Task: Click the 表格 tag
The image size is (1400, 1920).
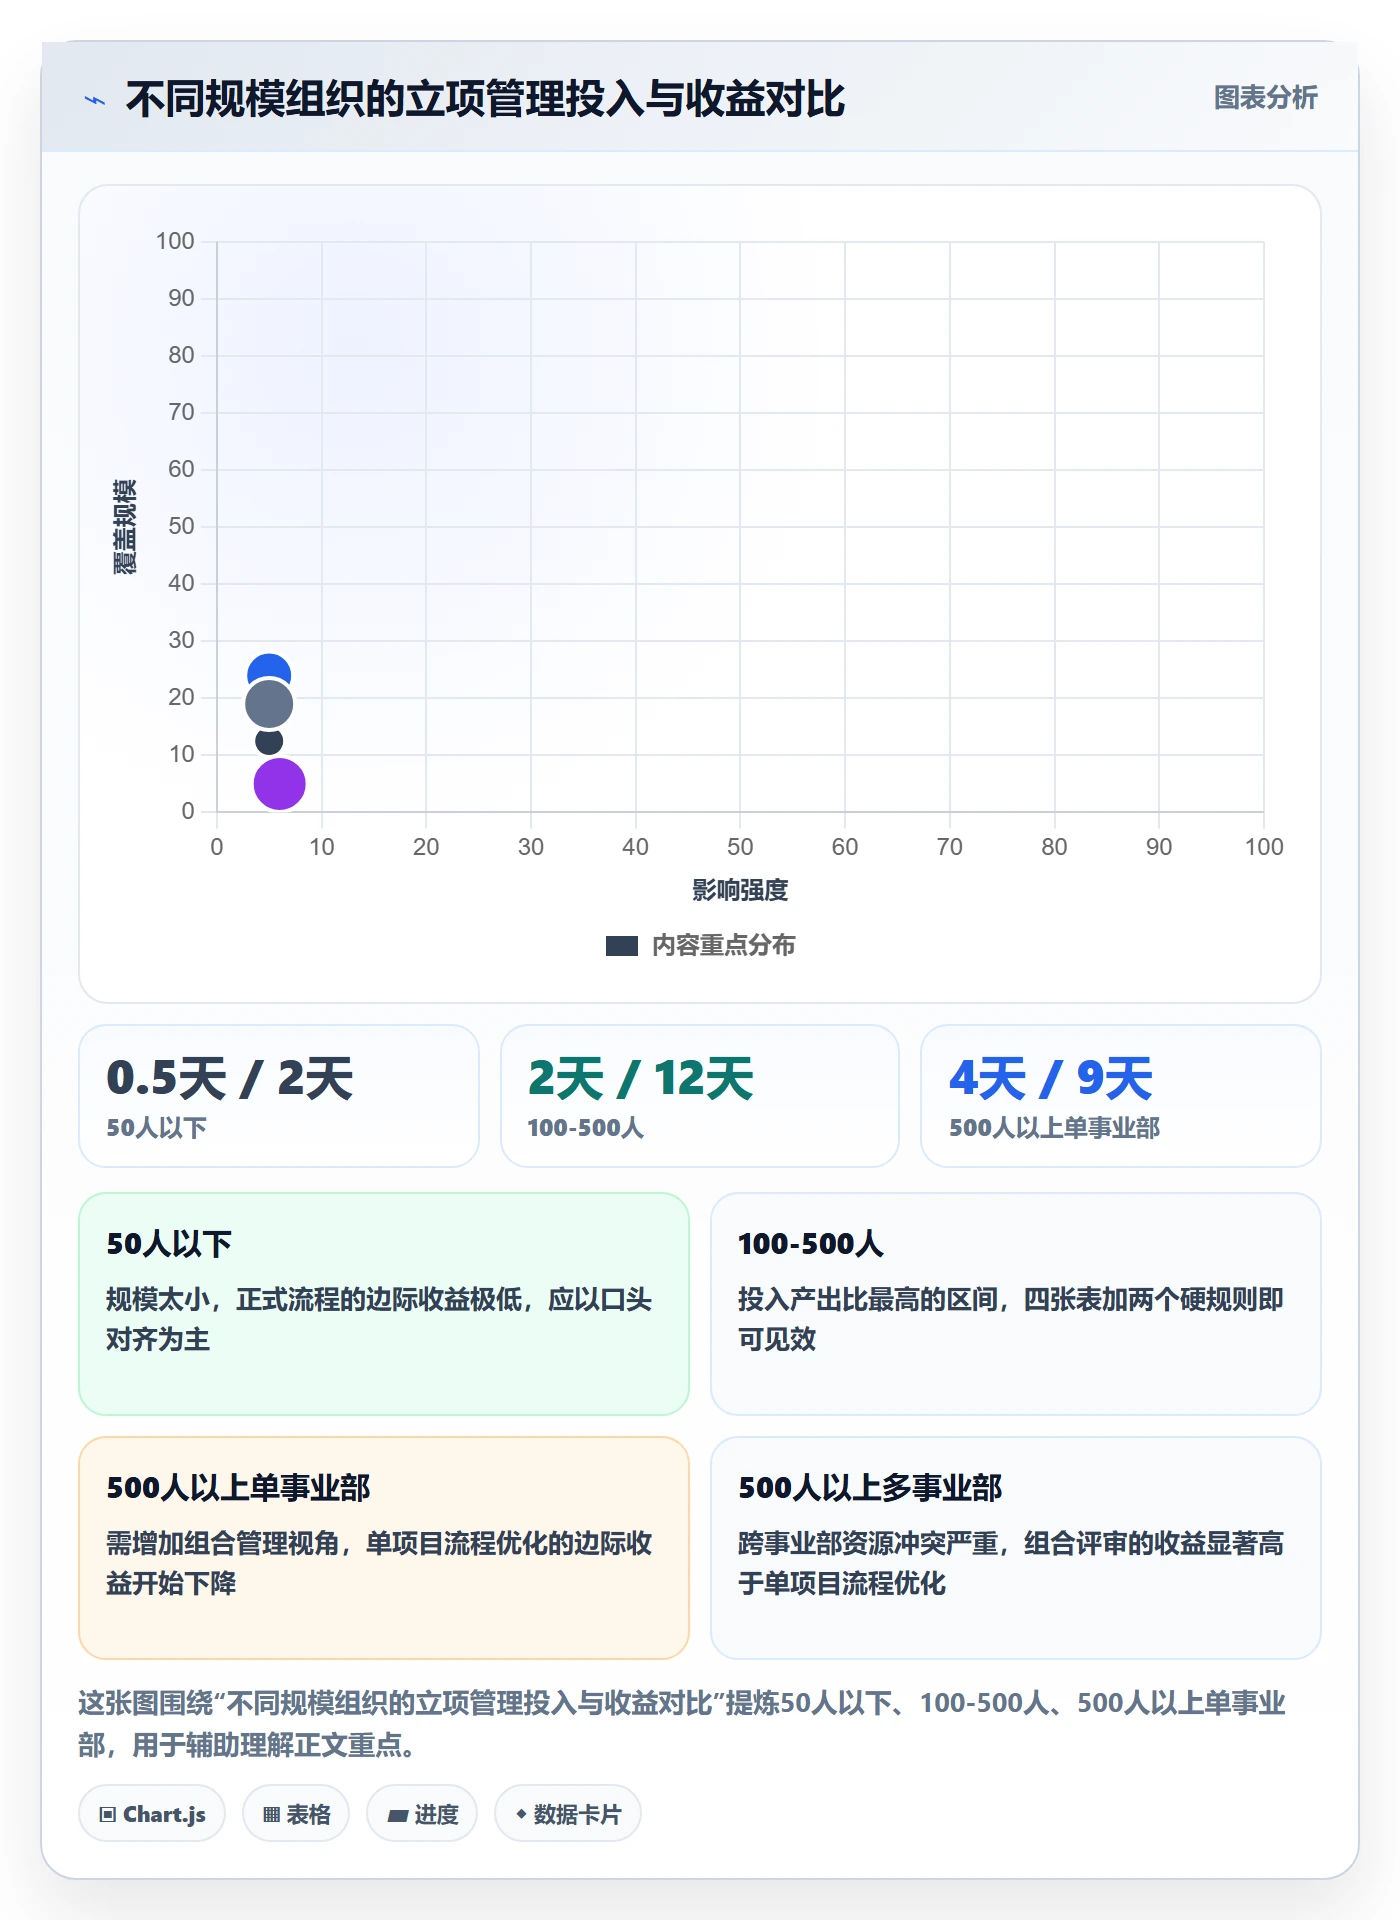Action: tap(296, 1814)
